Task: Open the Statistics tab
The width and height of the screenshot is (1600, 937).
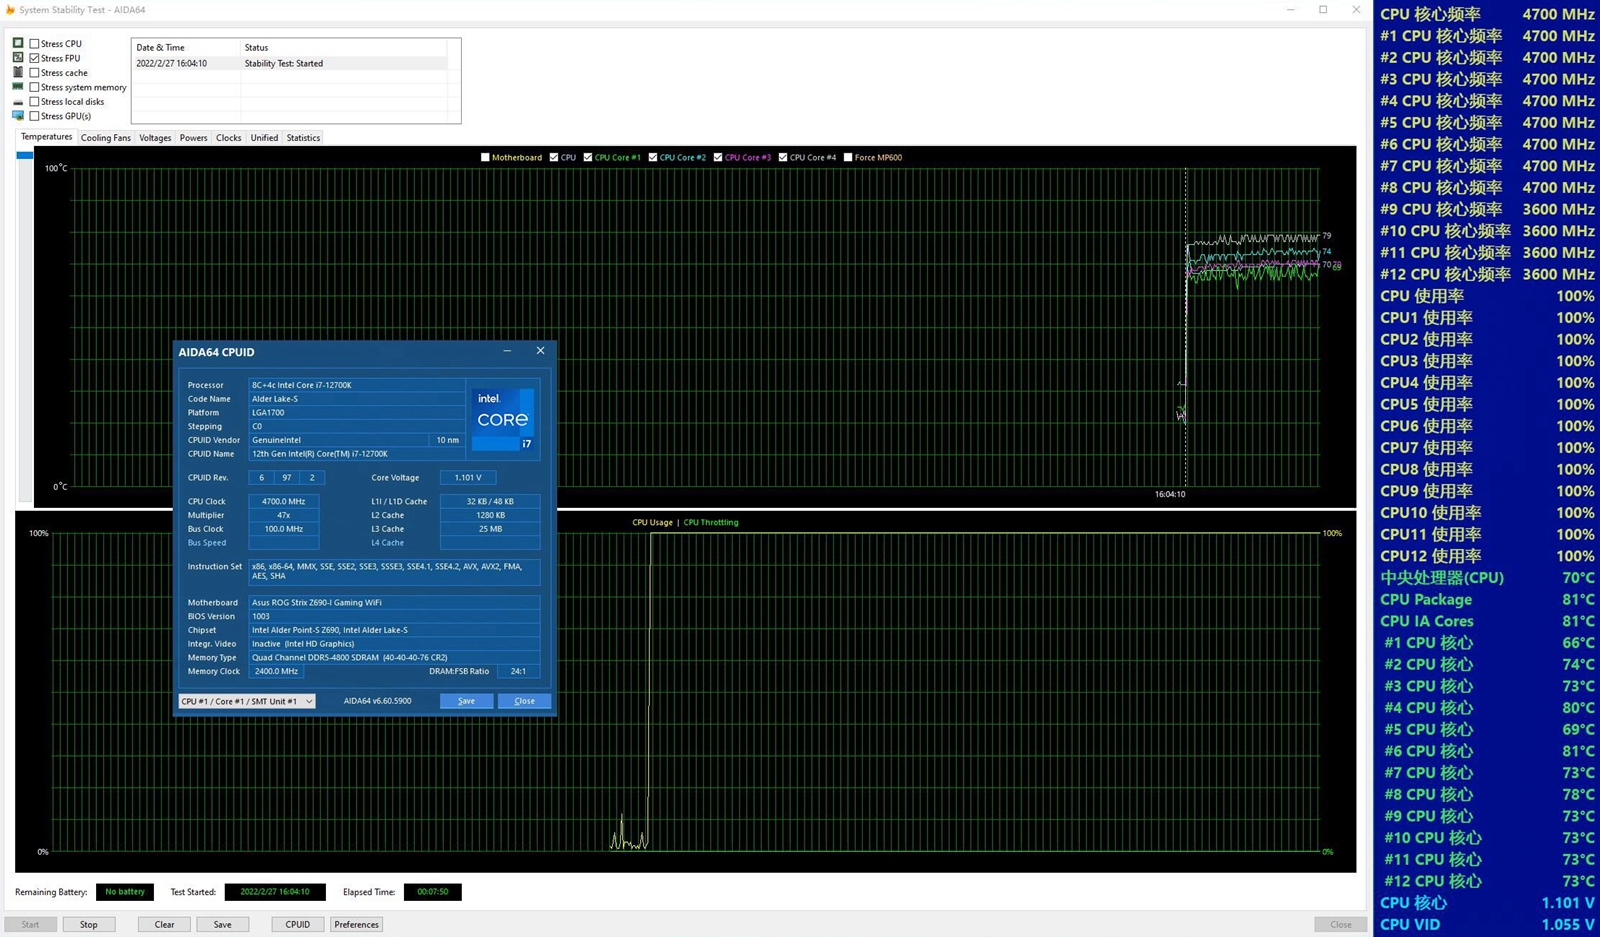Action: (x=303, y=138)
